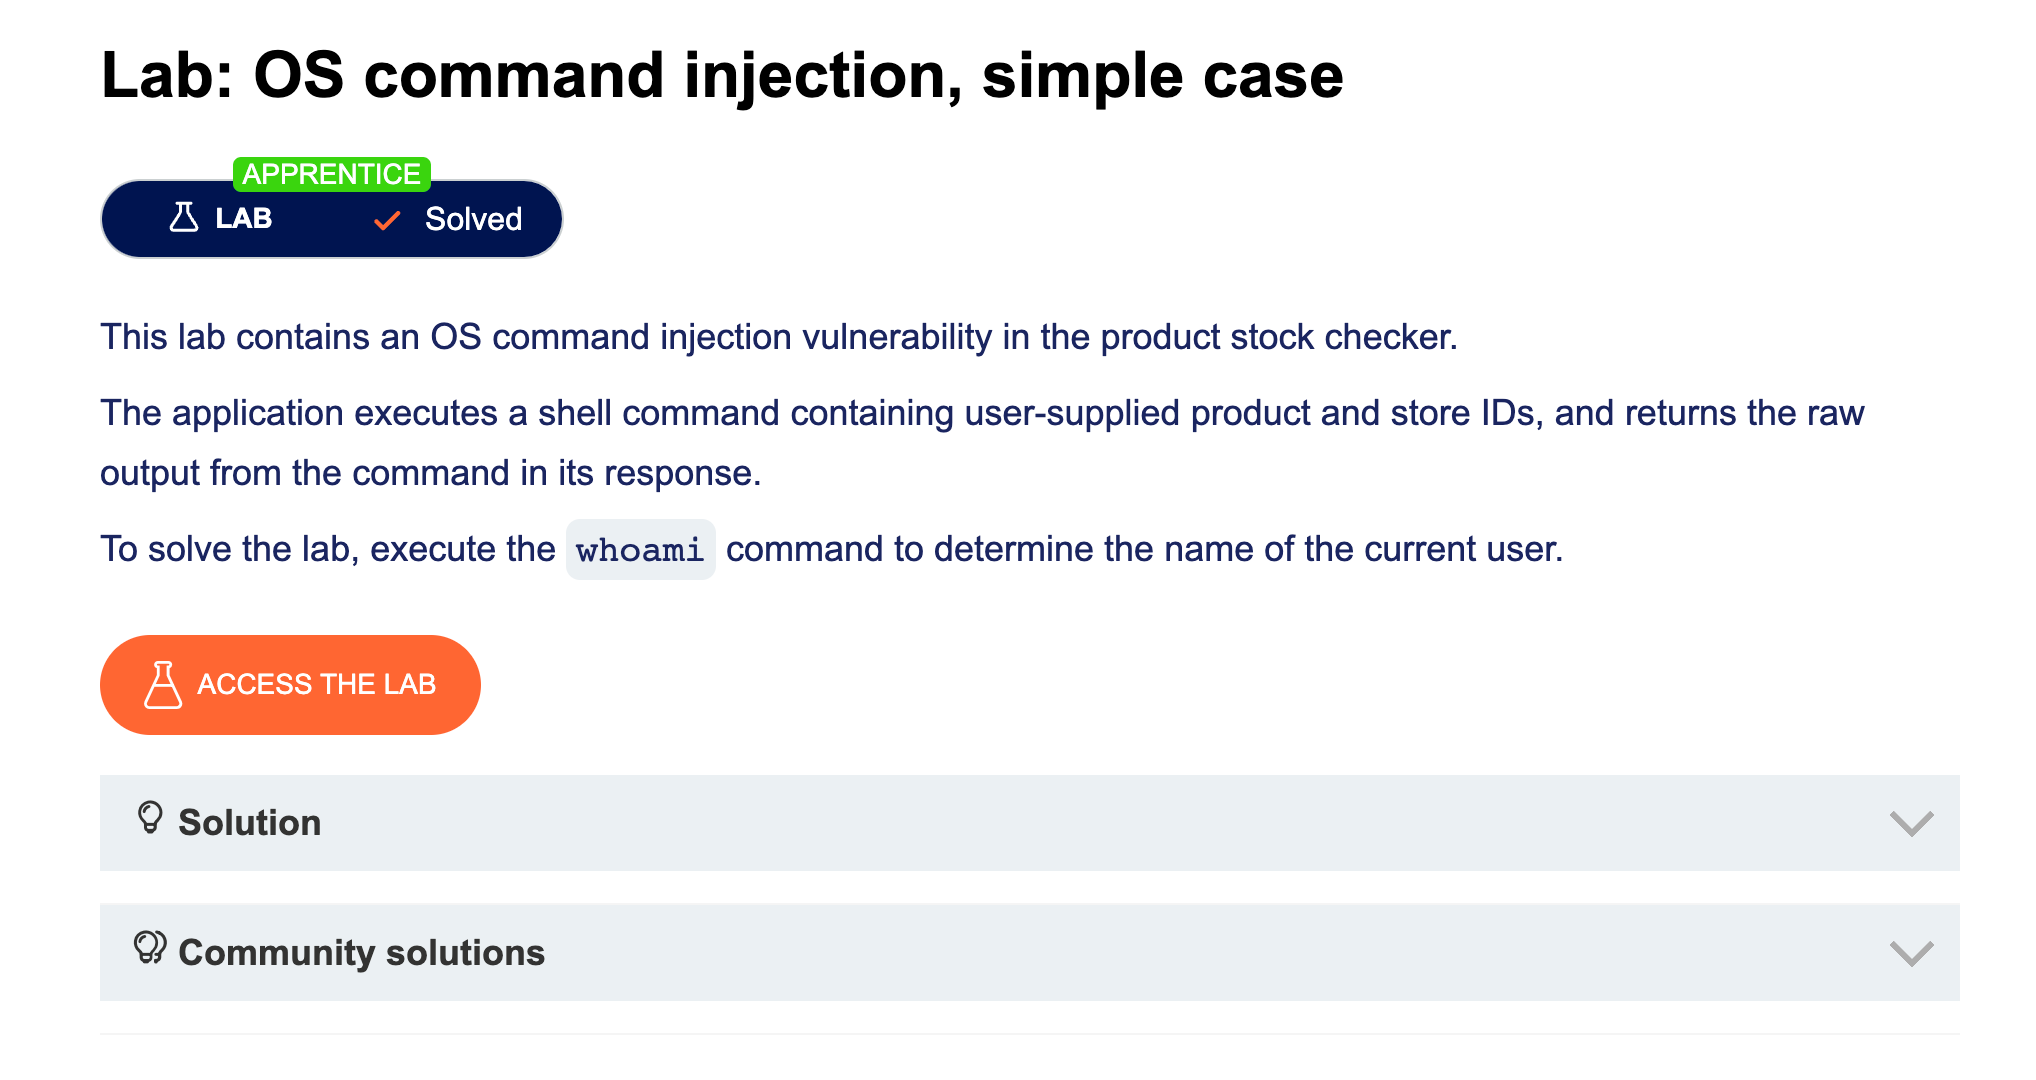This screenshot has height=1080, width=2036.
Task: Click the flask icon beside LAB label
Action: [x=184, y=218]
